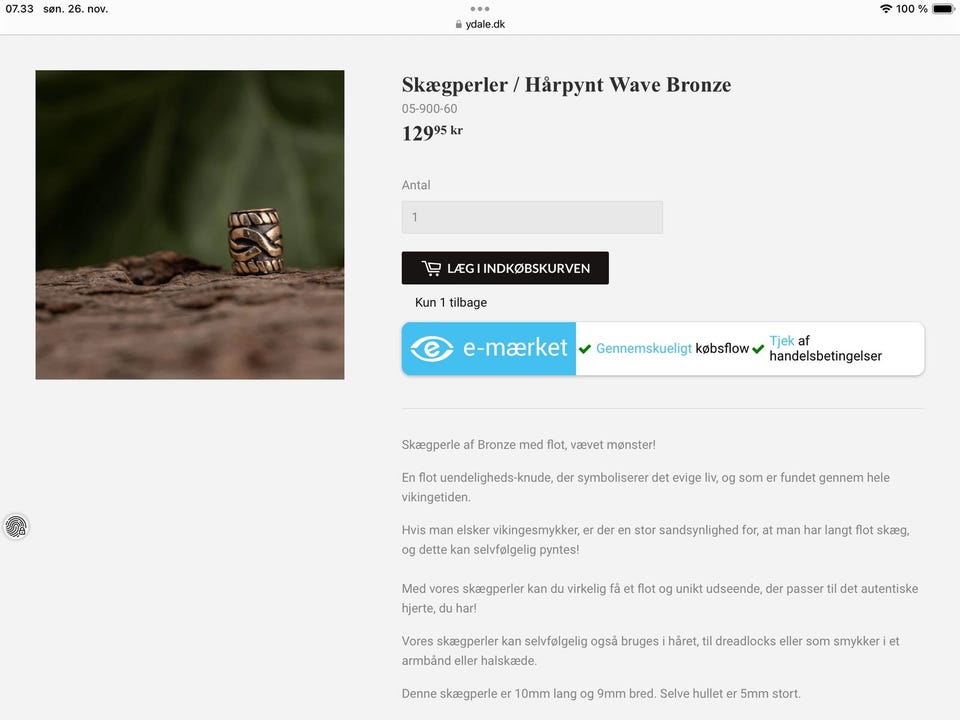Tap the lock icon beside ydale.dk

(x=459, y=24)
